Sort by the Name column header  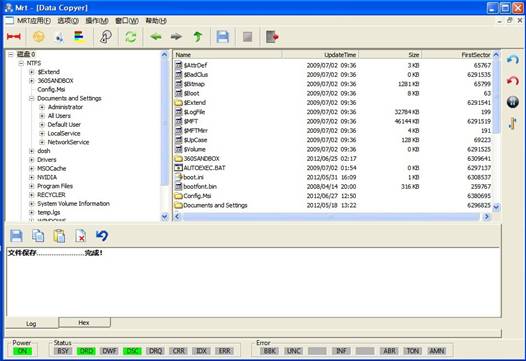pos(228,55)
